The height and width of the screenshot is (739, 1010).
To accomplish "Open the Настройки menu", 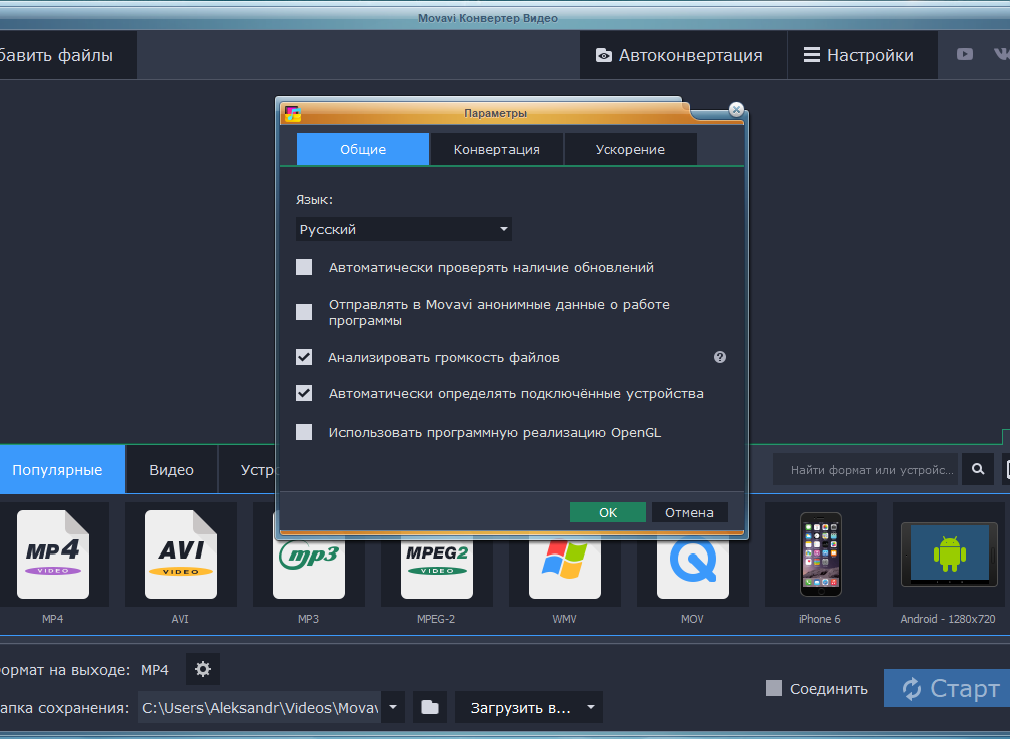I will click(x=862, y=55).
